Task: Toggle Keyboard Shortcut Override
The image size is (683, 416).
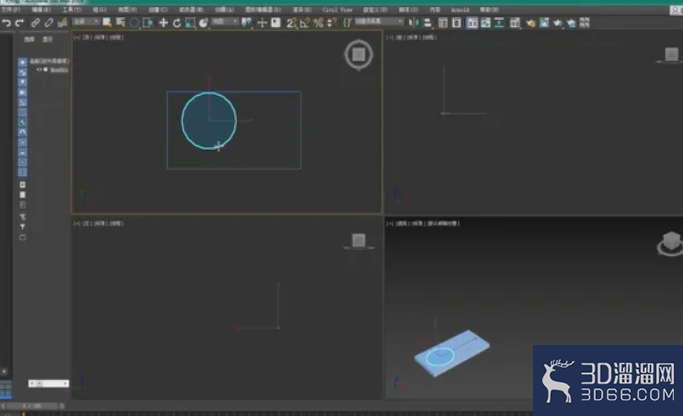Action: coord(276,23)
